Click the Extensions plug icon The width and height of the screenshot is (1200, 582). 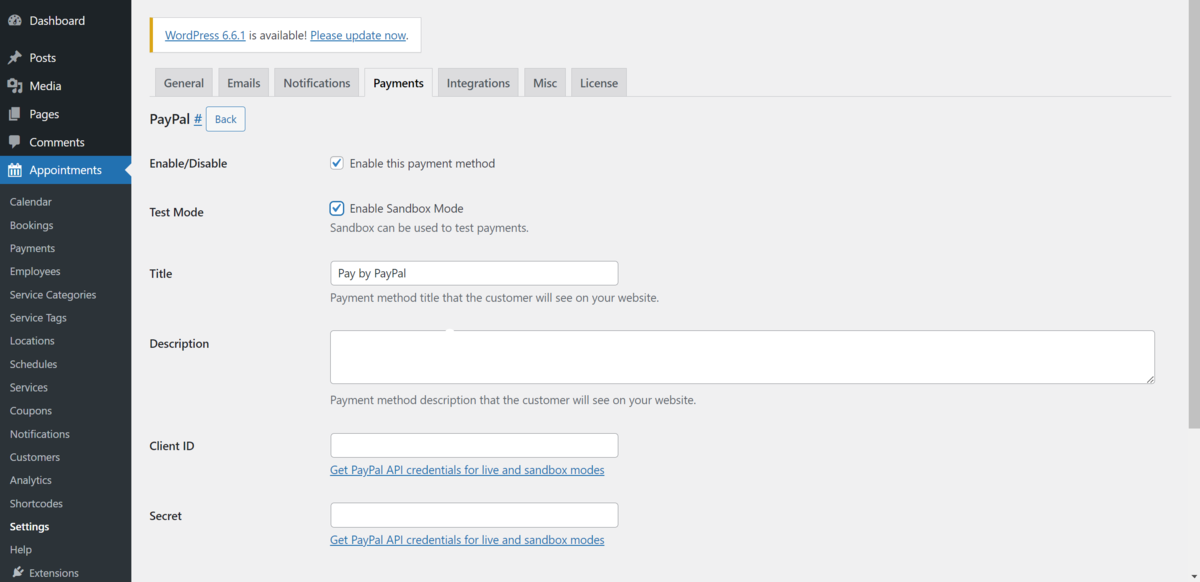tap(17, 573)
